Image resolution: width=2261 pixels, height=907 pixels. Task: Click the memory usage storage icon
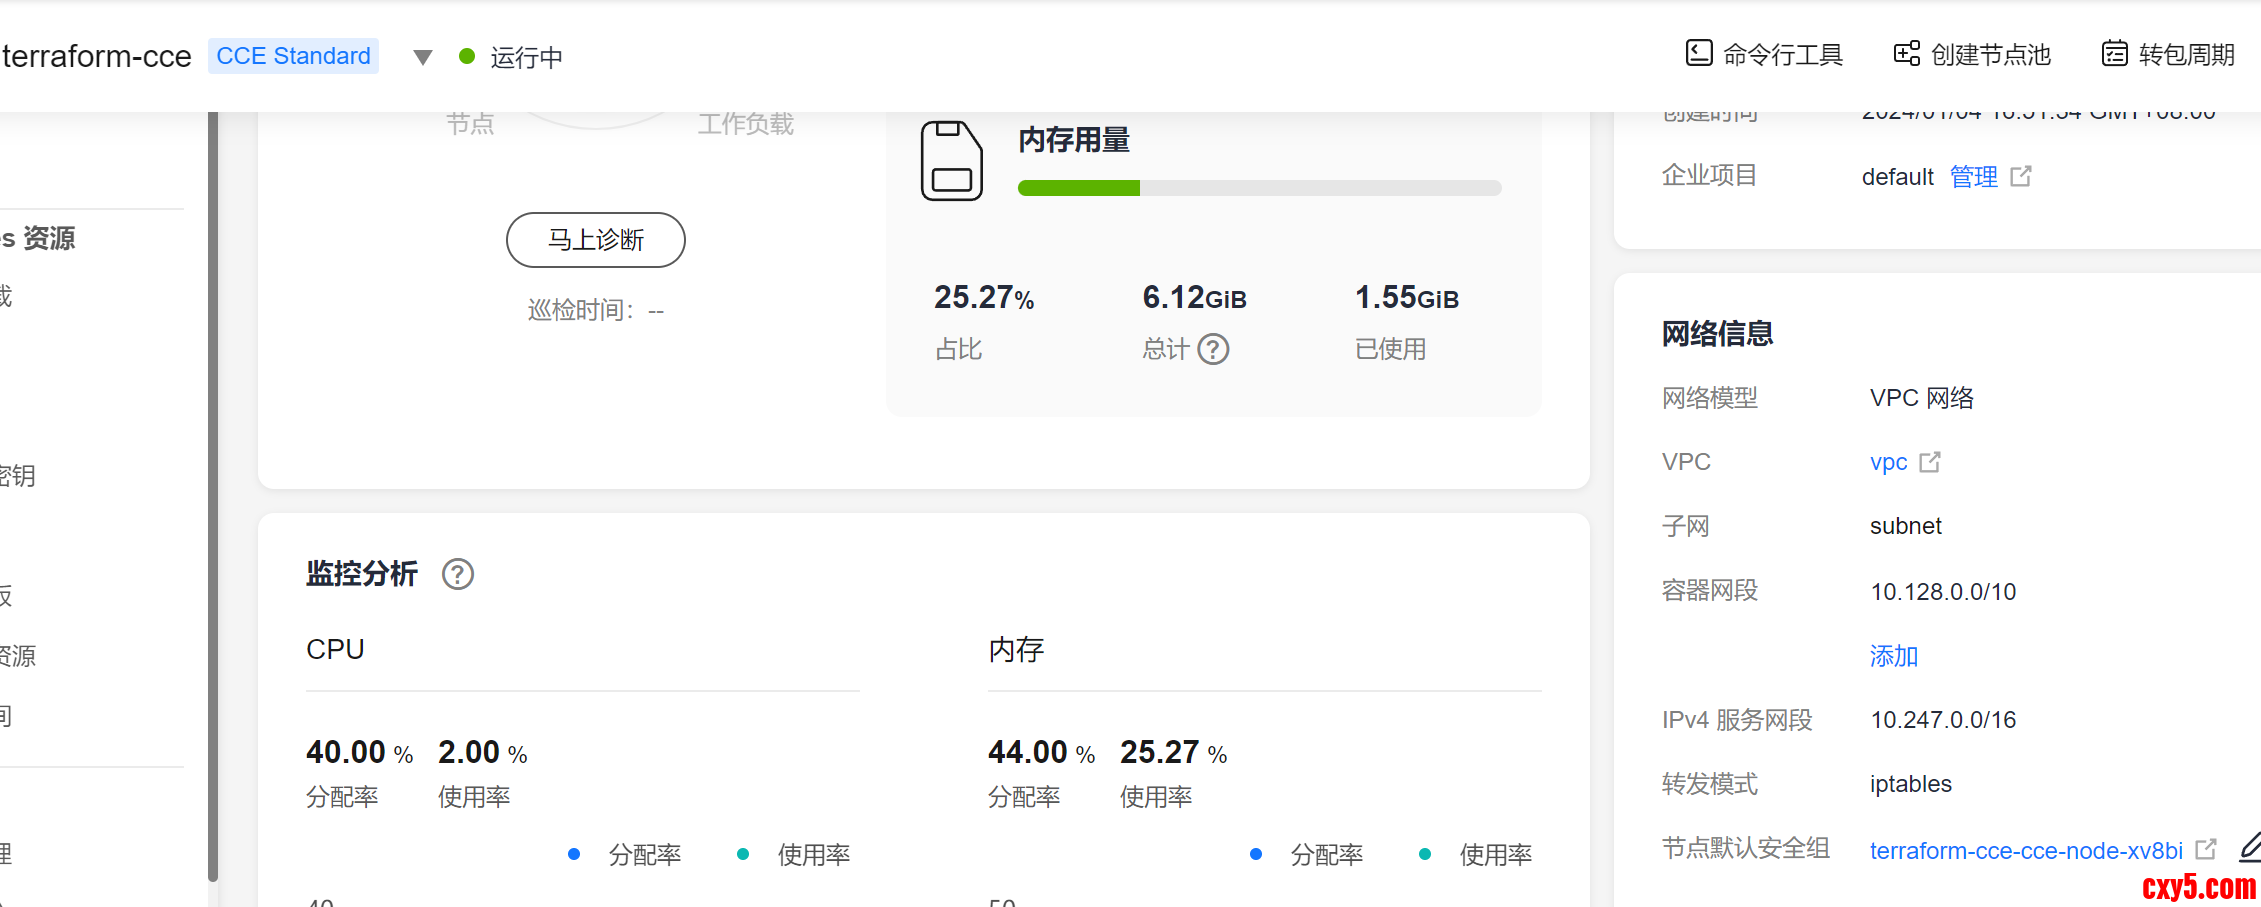point(951,161)
